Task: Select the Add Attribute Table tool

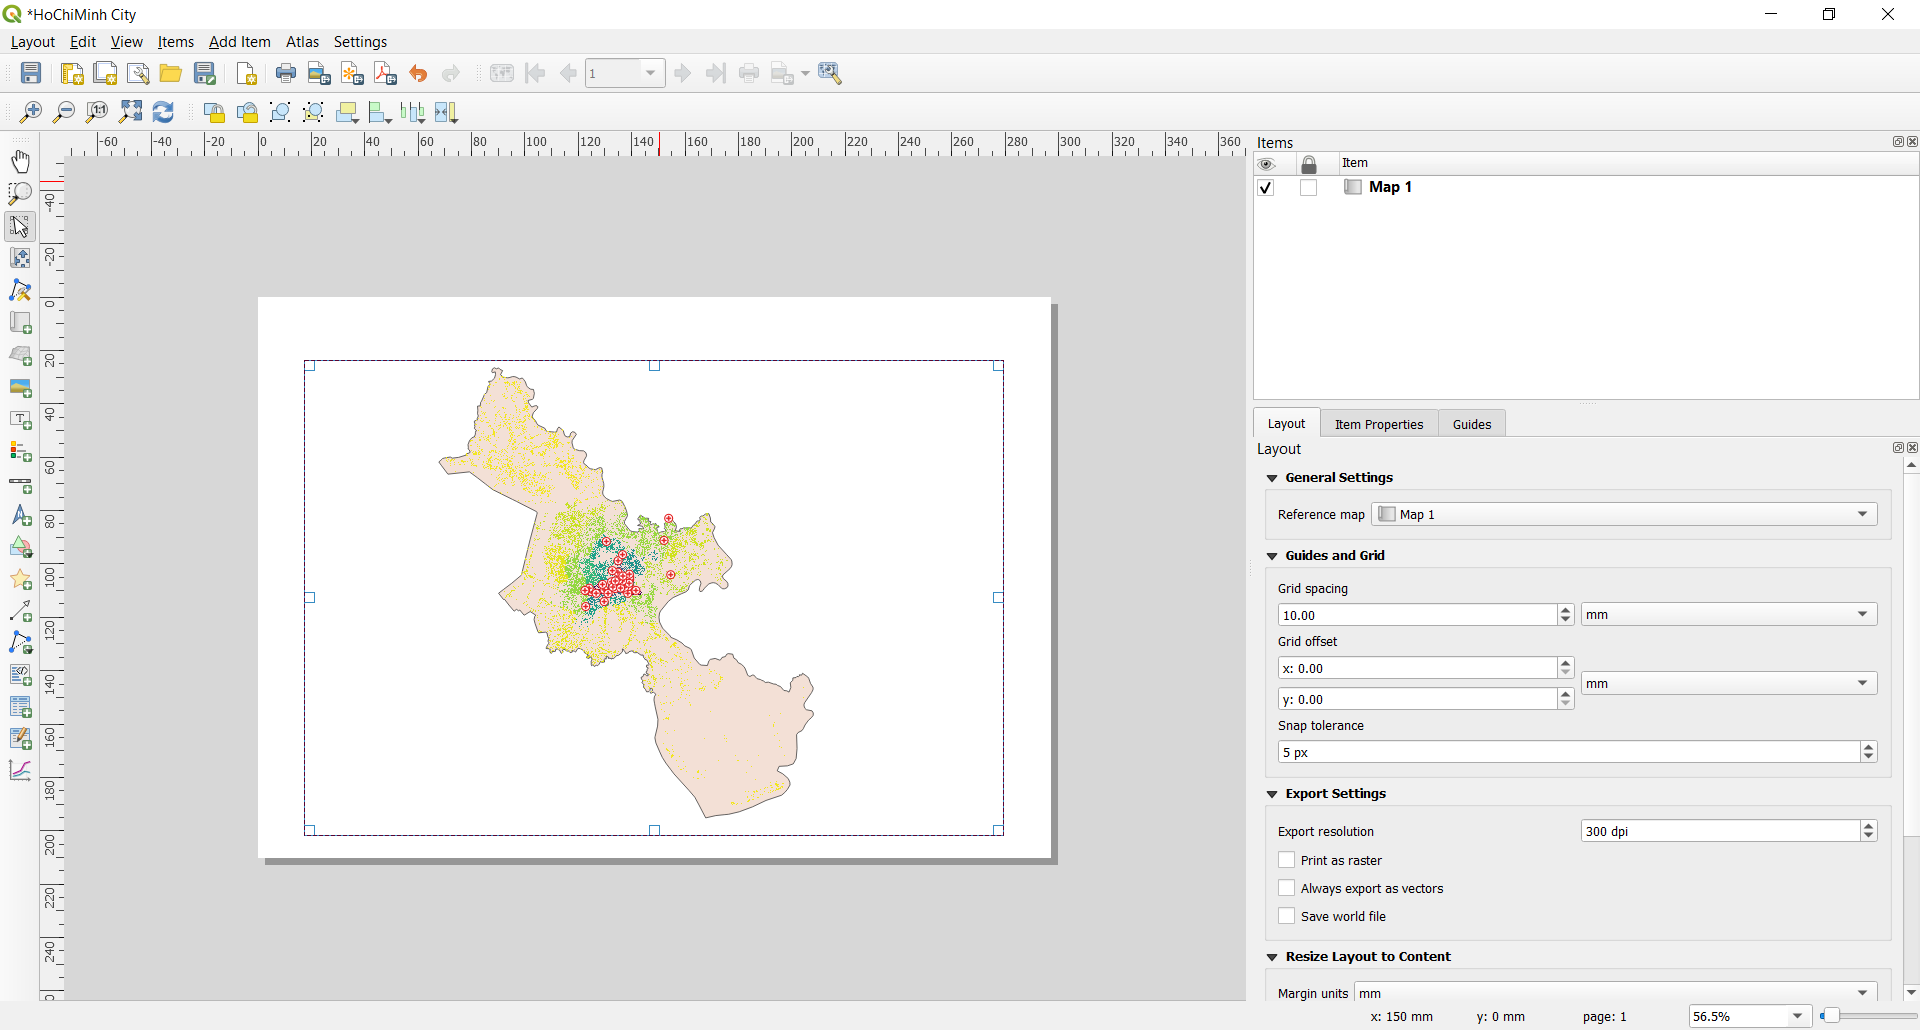Action: pos(20,707)
